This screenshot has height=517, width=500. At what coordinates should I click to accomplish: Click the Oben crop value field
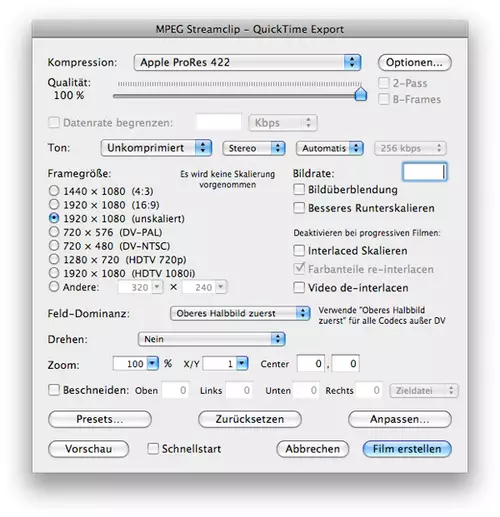pos(176,390)
